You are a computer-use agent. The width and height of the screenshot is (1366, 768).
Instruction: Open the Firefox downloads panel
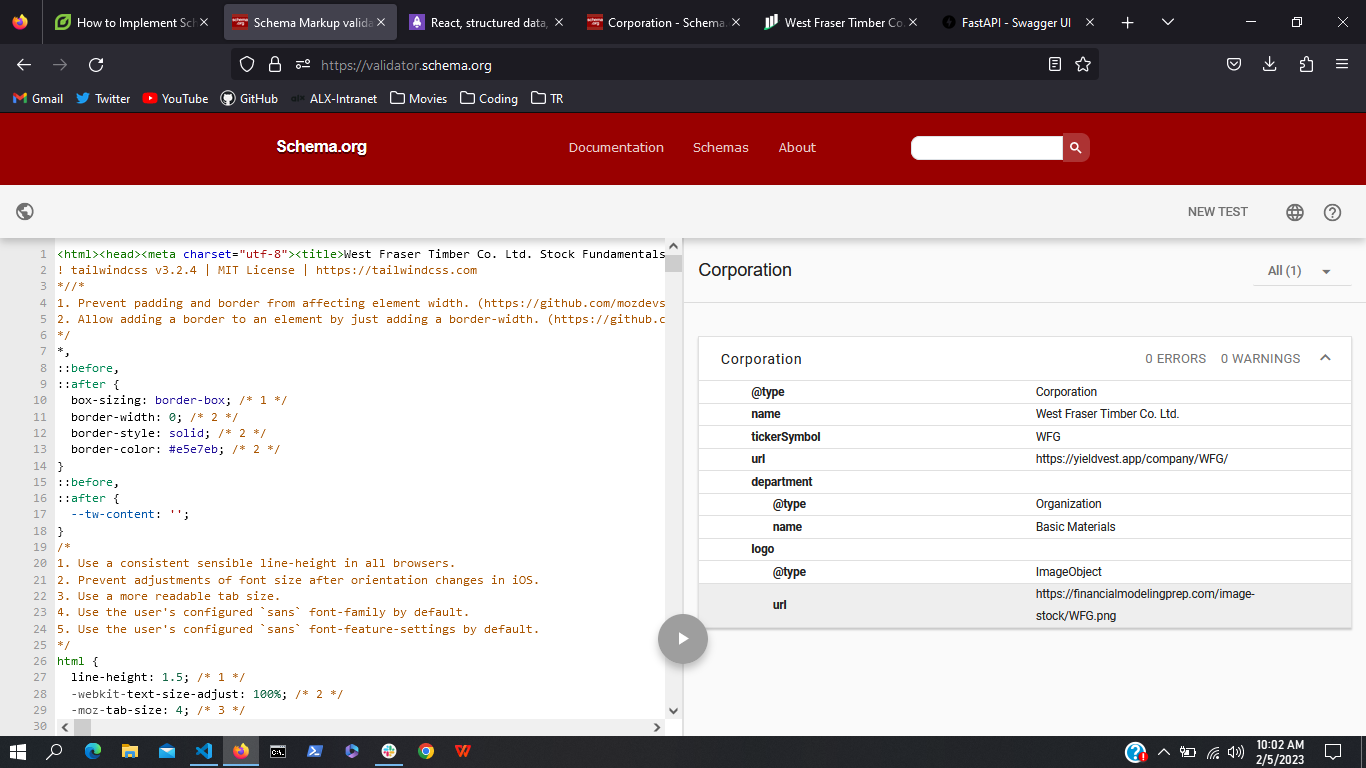click(1270, 64)
